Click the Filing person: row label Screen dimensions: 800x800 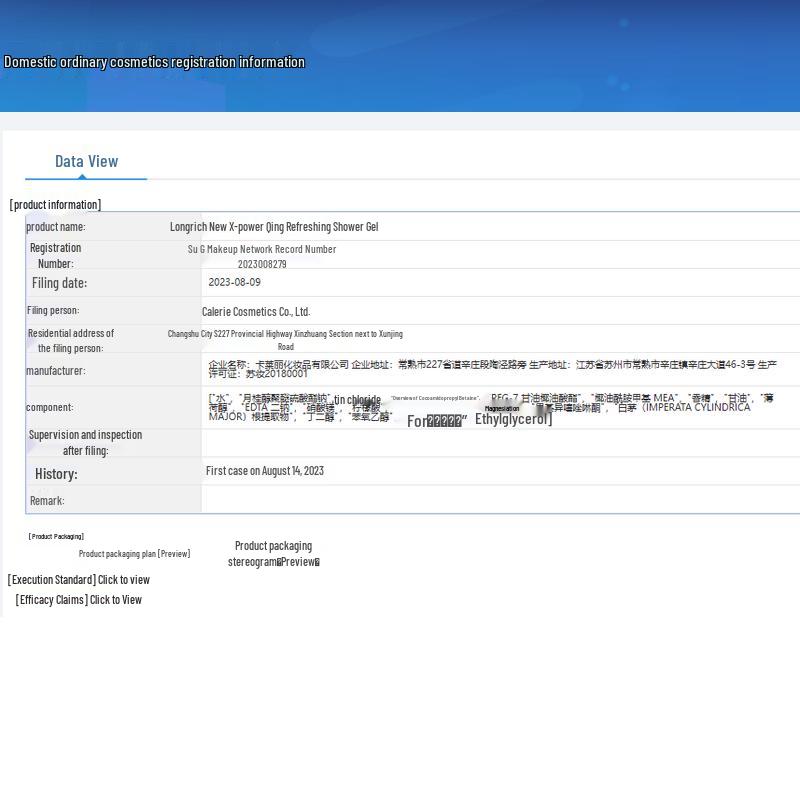coord(53,310)
